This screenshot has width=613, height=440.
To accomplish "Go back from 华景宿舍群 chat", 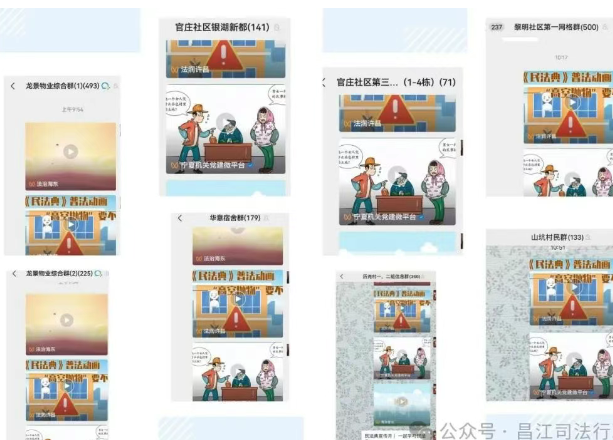I will tap(180, 218).
